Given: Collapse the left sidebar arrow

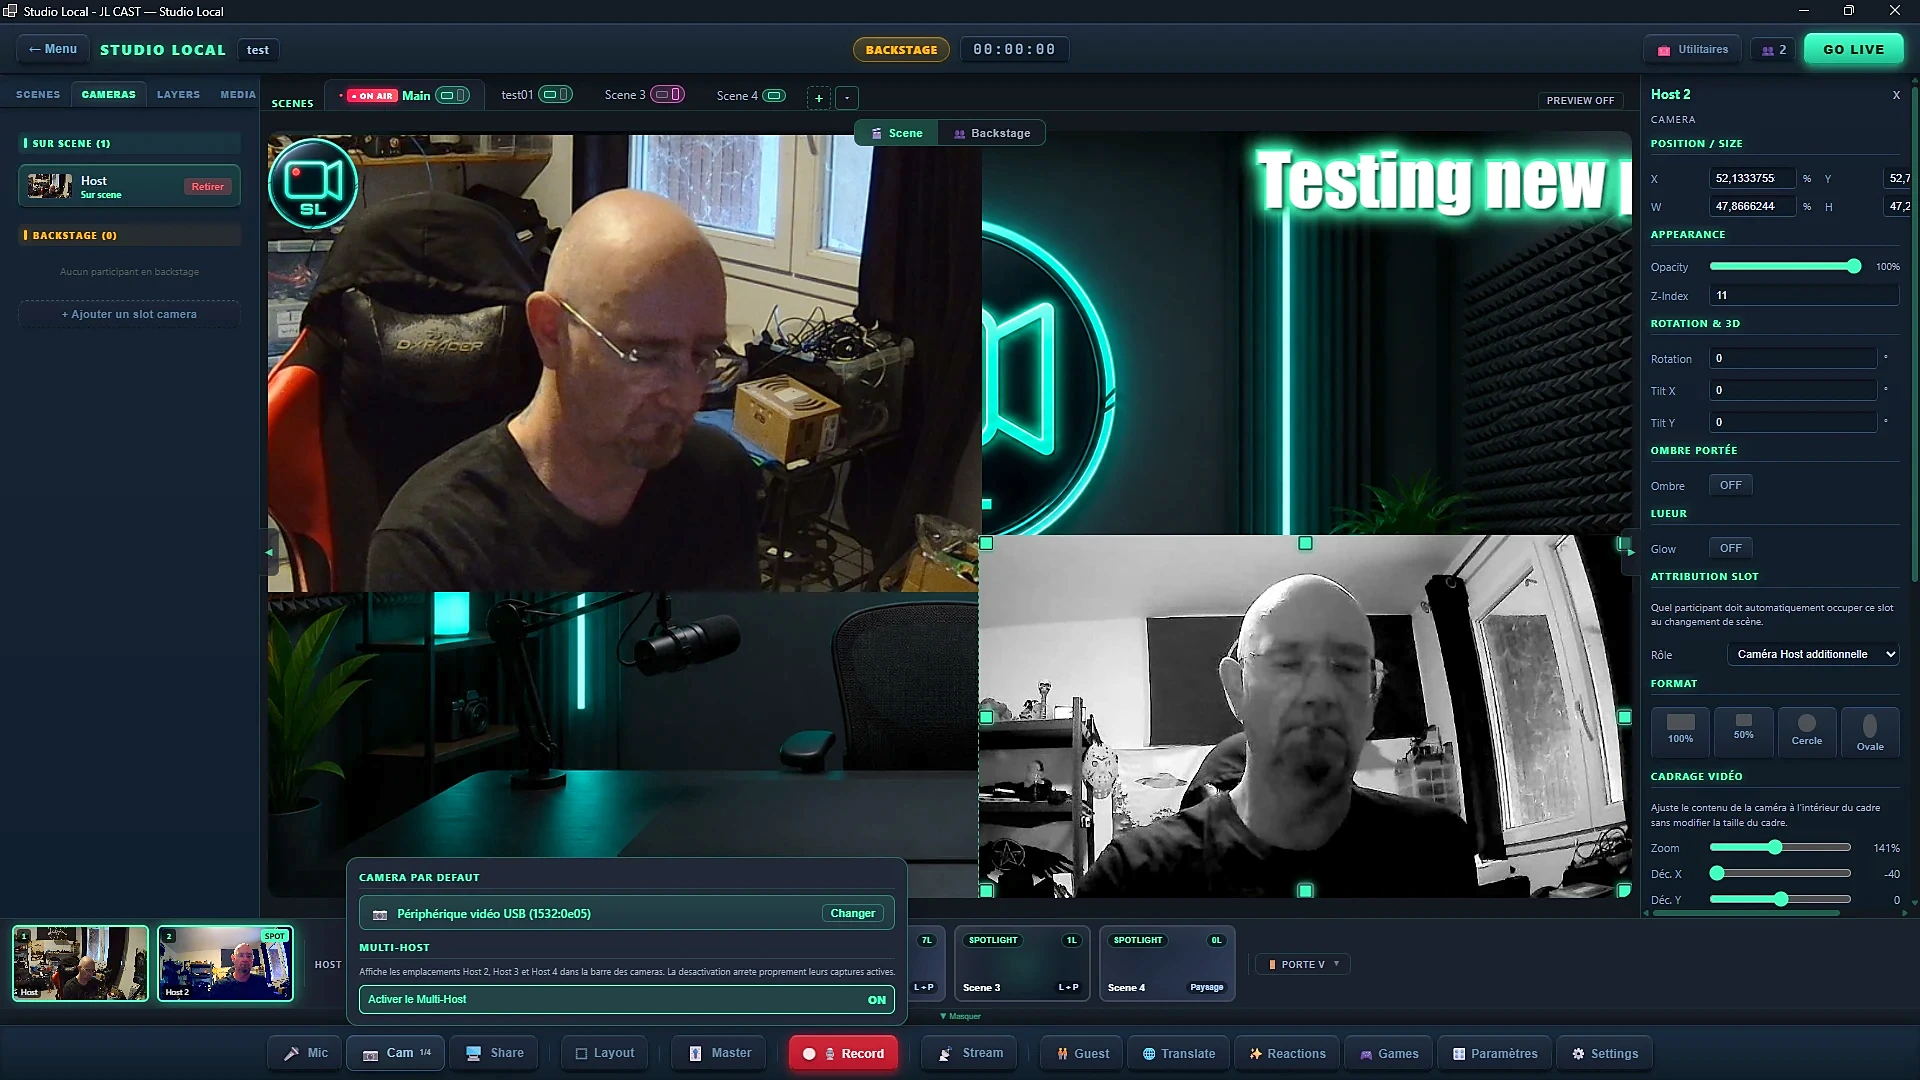Looking at the screenshot, I should pyautogui.click(x=268, y=551).
